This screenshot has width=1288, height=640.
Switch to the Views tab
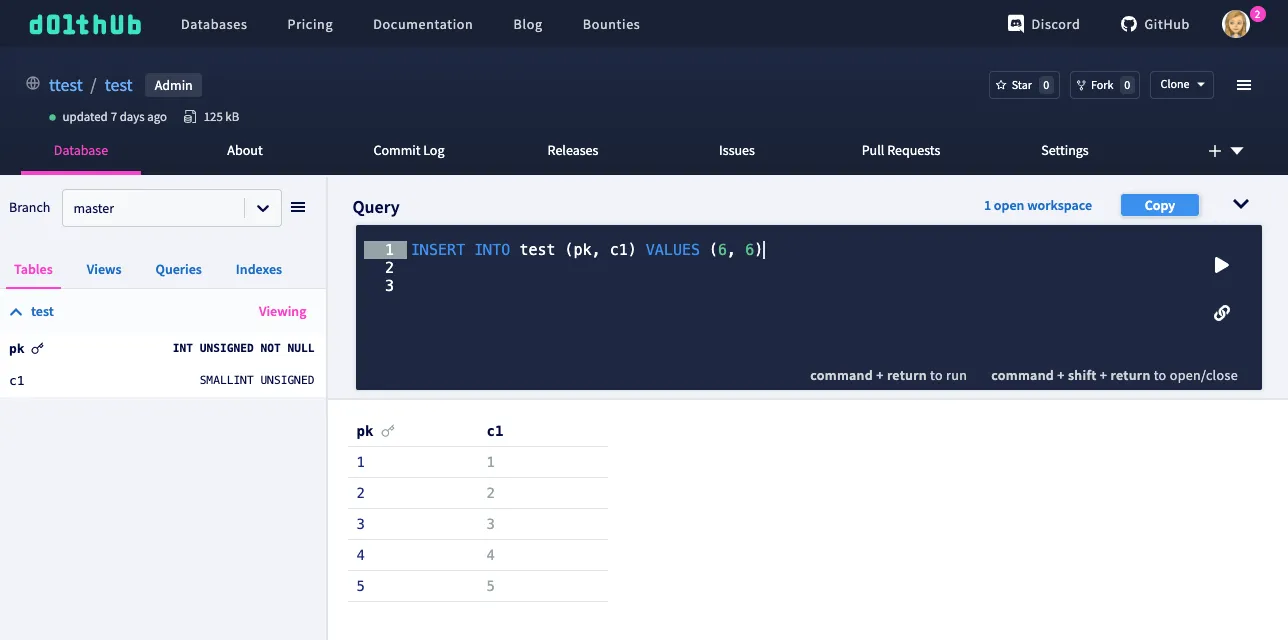[x=104, y=269]
